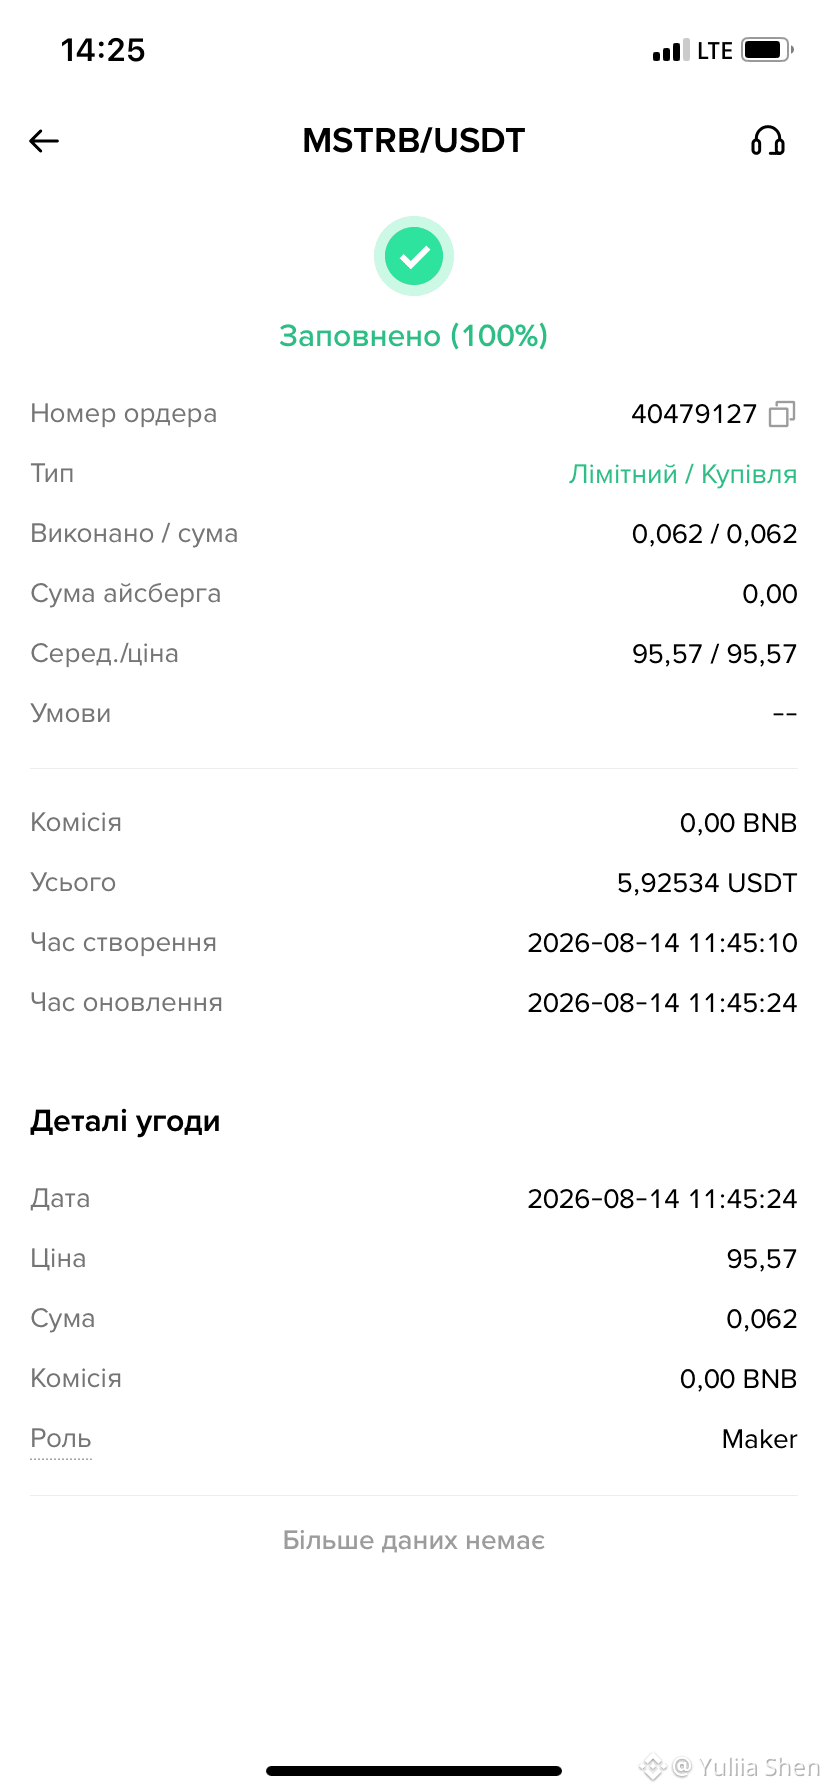Tap Лімітний / Купівля type text

pos(683,474)
